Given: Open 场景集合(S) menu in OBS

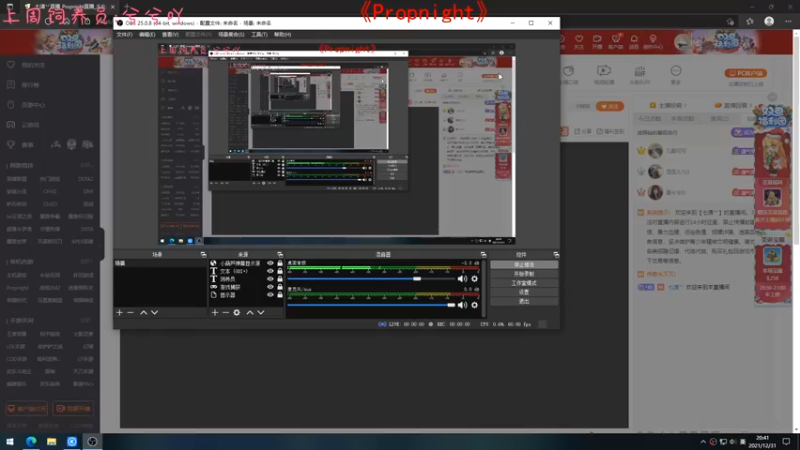Looking at the screenshot, I should pyautogui.click(x=231, y=35).
